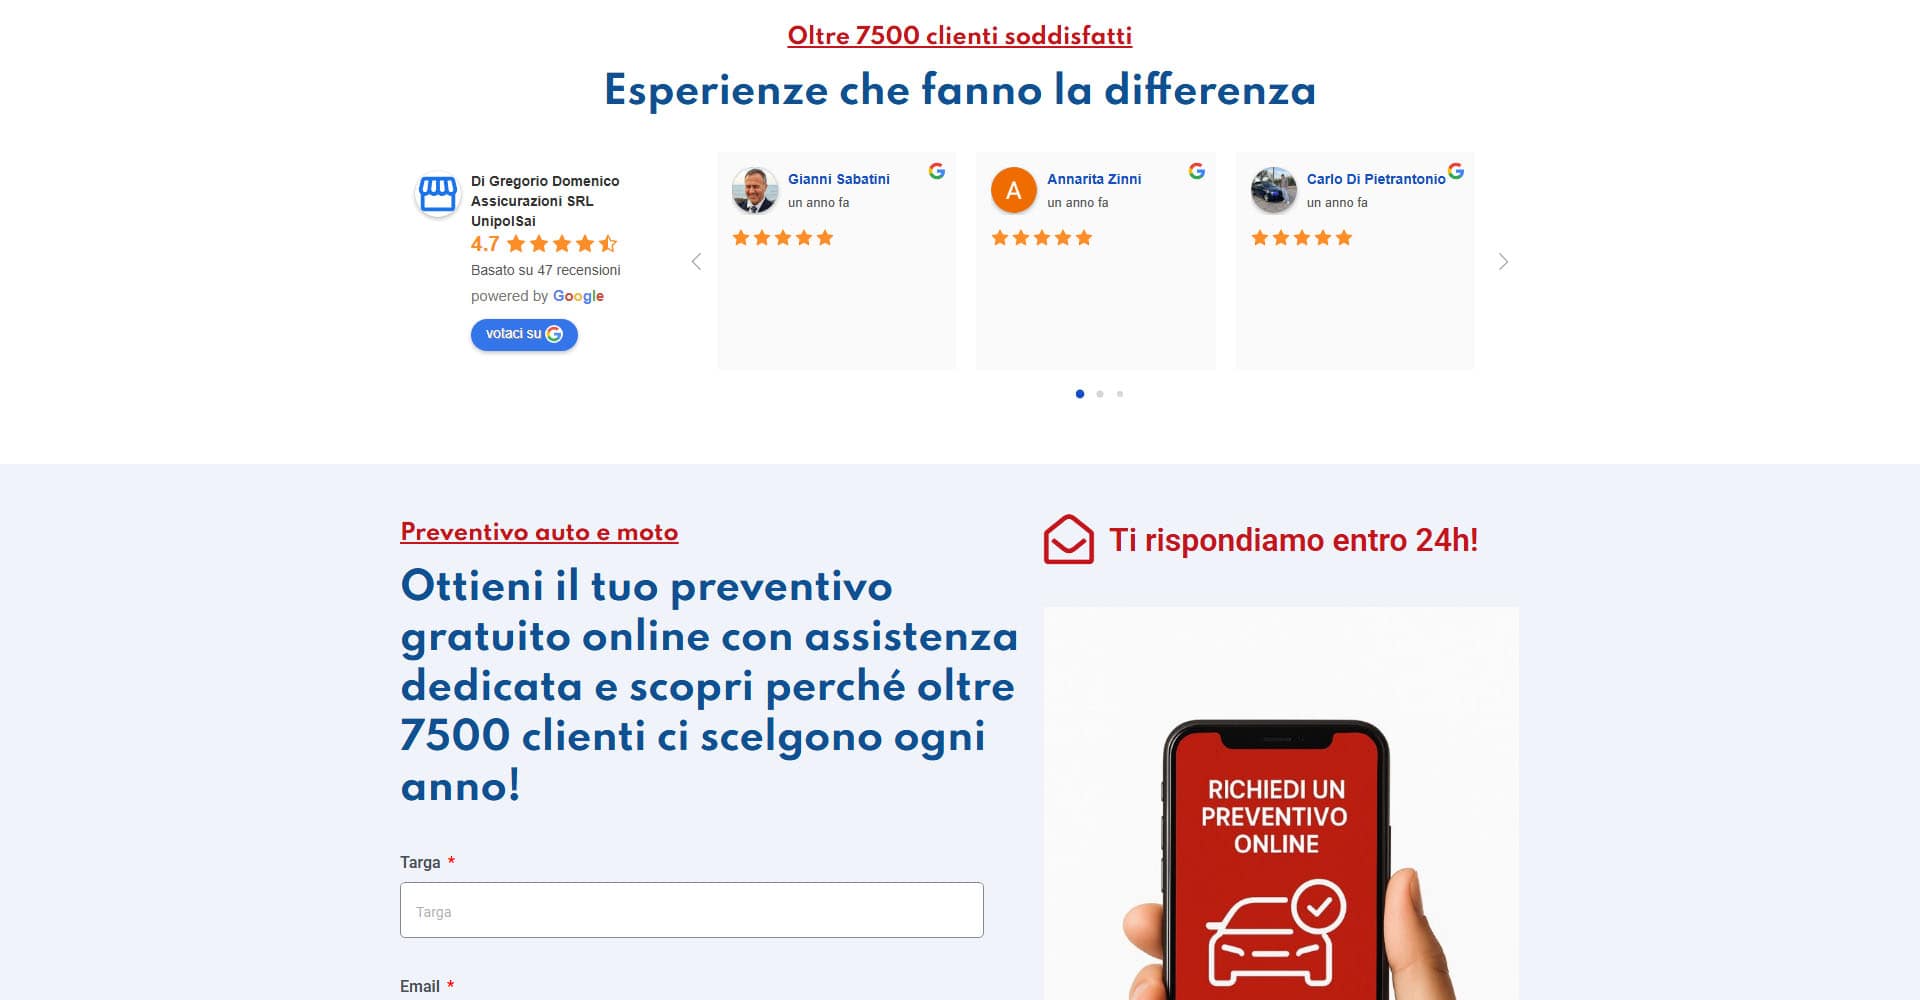
Task: Open Annarita Zinni reviewer name link
Action: (x=1094, y=179)
